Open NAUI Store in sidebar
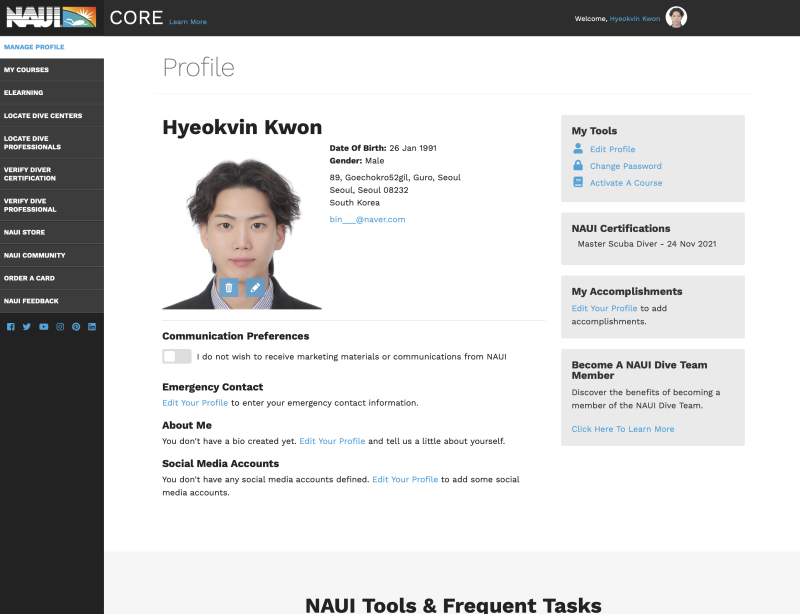 pyautogui.click(x=52, y=232)
